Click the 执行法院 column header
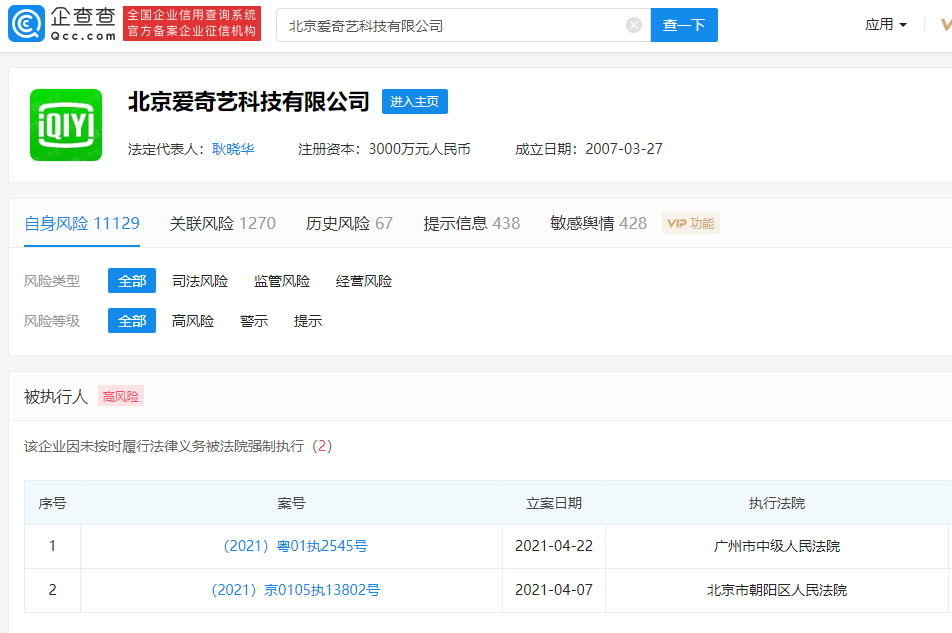952x633 pixels. point(777,503)
